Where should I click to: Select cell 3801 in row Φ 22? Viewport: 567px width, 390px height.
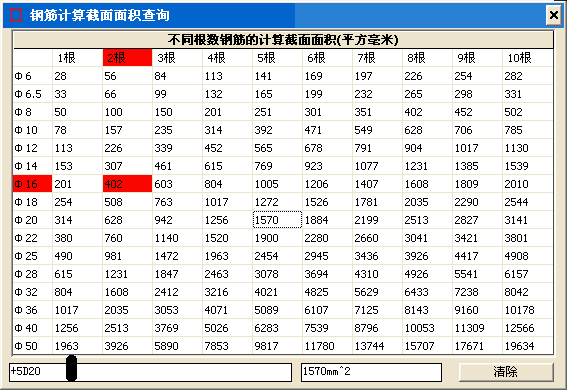coord(528,238)
